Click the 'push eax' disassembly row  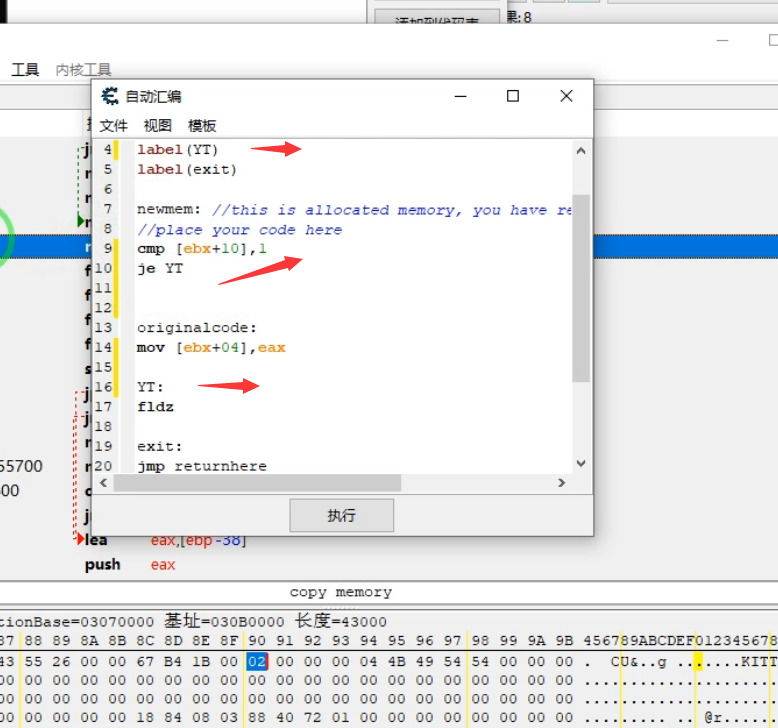coord(130,565)
